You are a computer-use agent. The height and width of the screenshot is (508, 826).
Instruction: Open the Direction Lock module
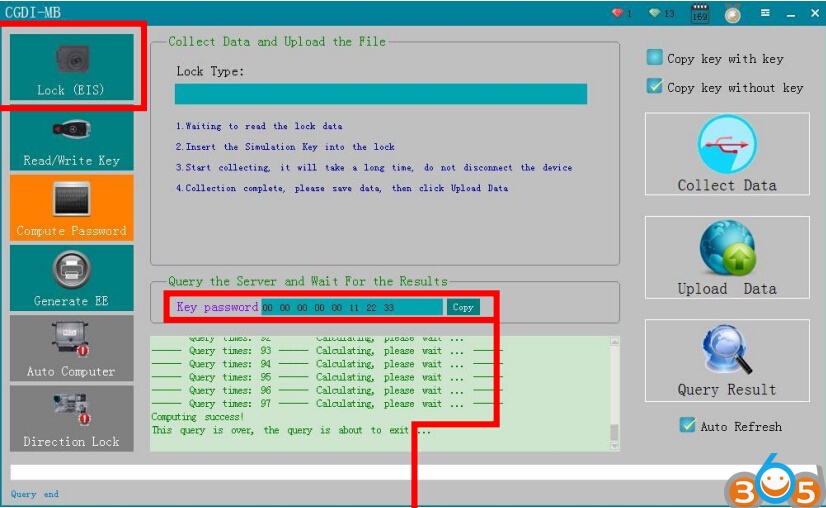[72, 418]
